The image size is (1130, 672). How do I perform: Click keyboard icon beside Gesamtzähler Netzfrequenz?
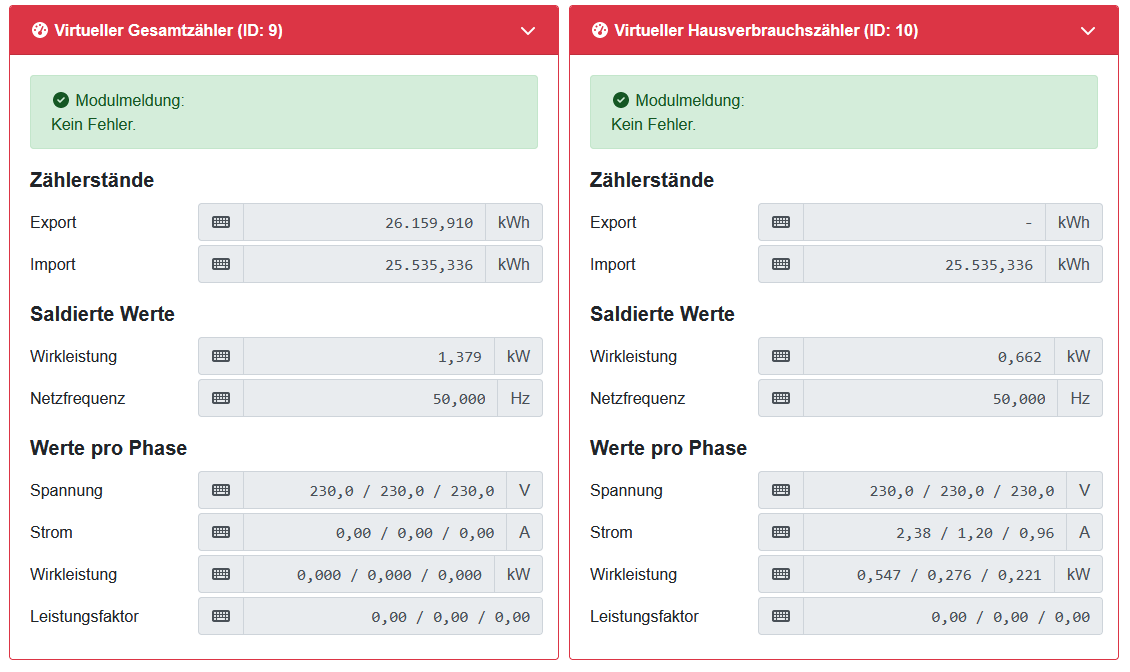221,398
